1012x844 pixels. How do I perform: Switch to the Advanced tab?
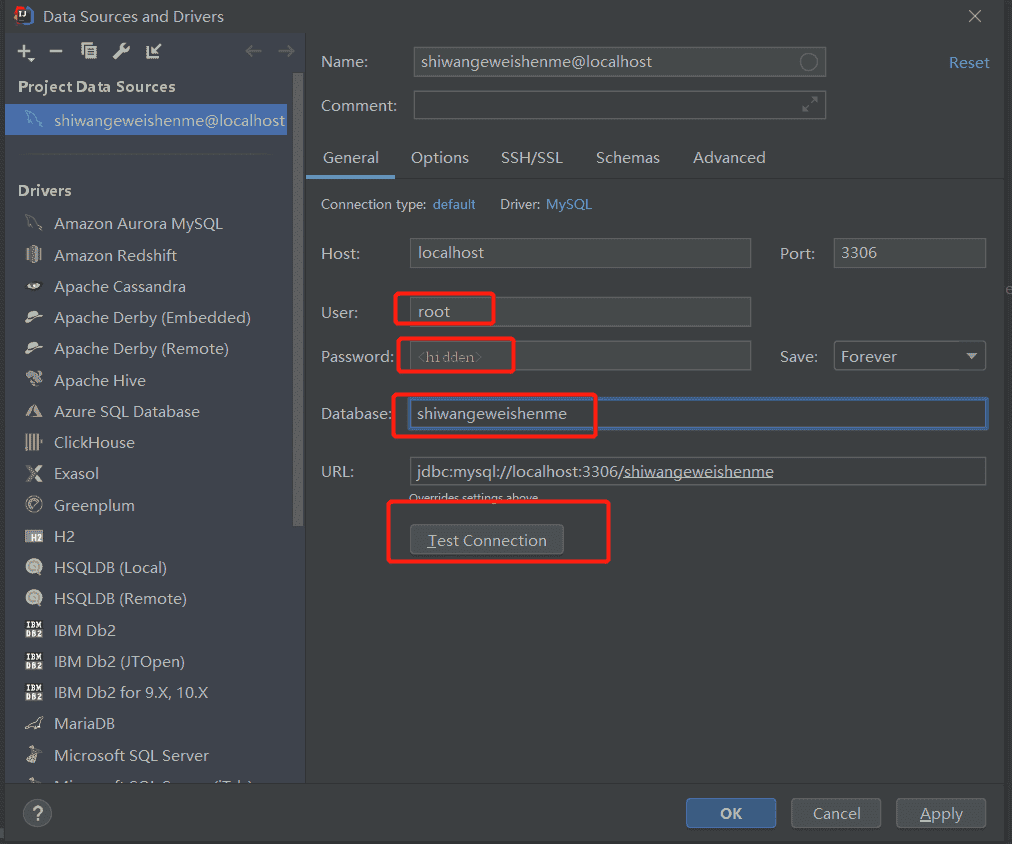click(x=729, y=157)
